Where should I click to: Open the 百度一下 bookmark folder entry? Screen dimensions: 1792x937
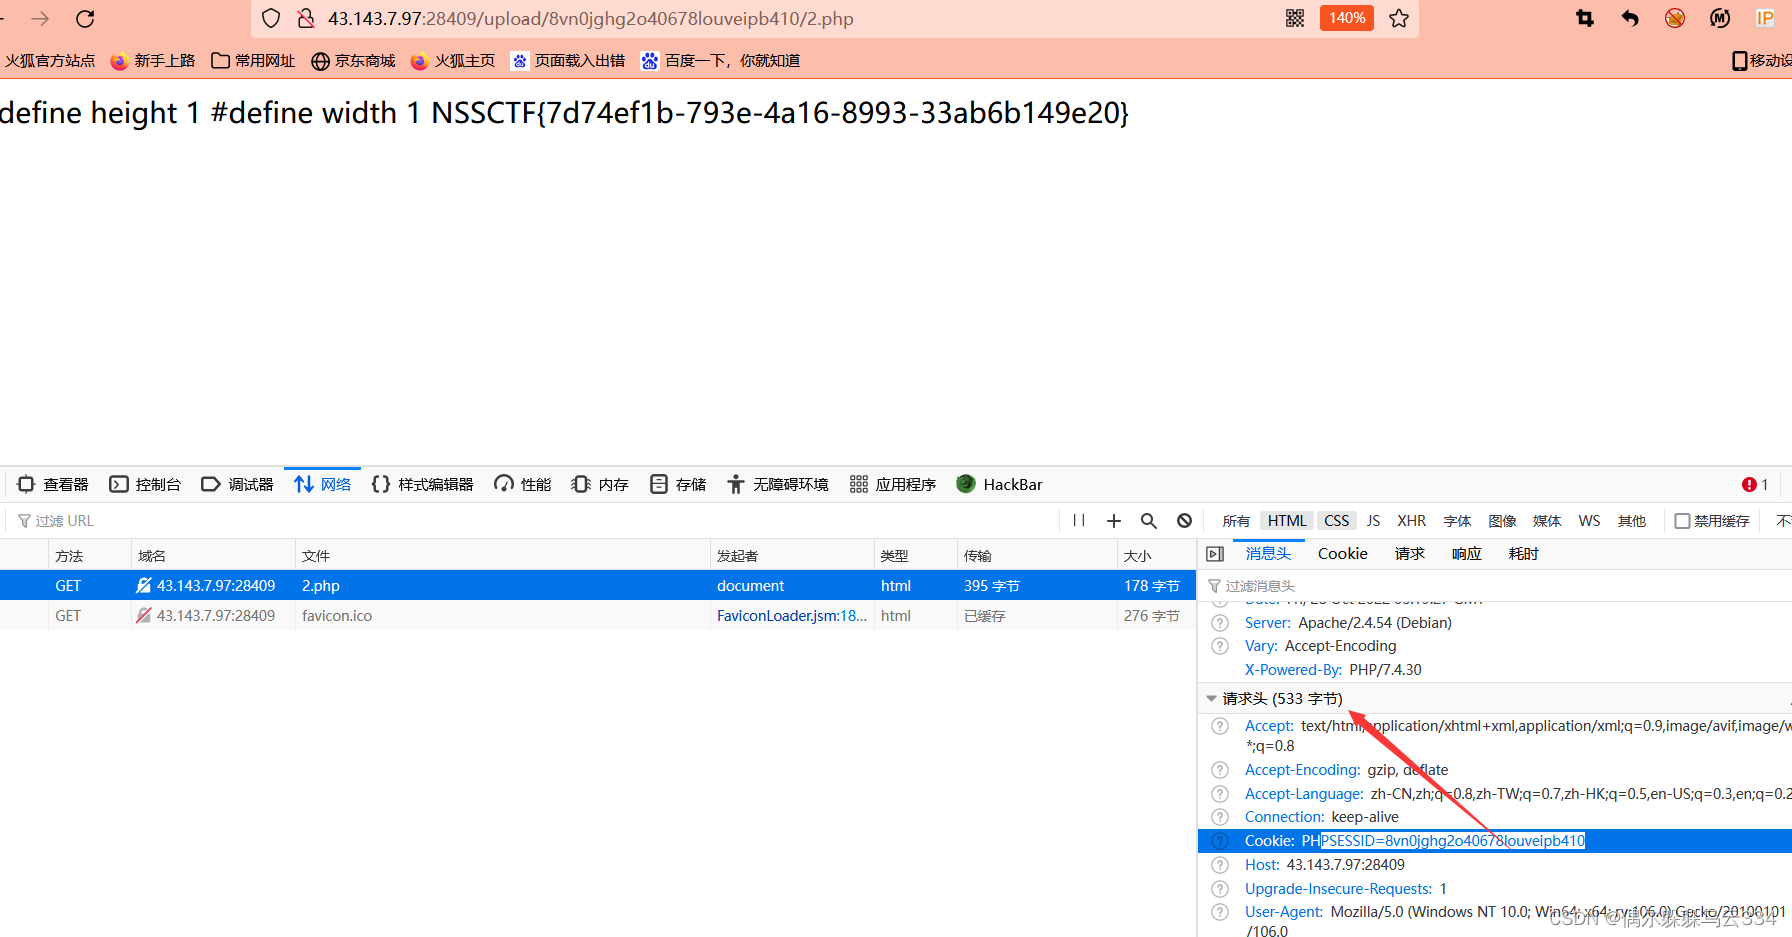tap(722, 60)
